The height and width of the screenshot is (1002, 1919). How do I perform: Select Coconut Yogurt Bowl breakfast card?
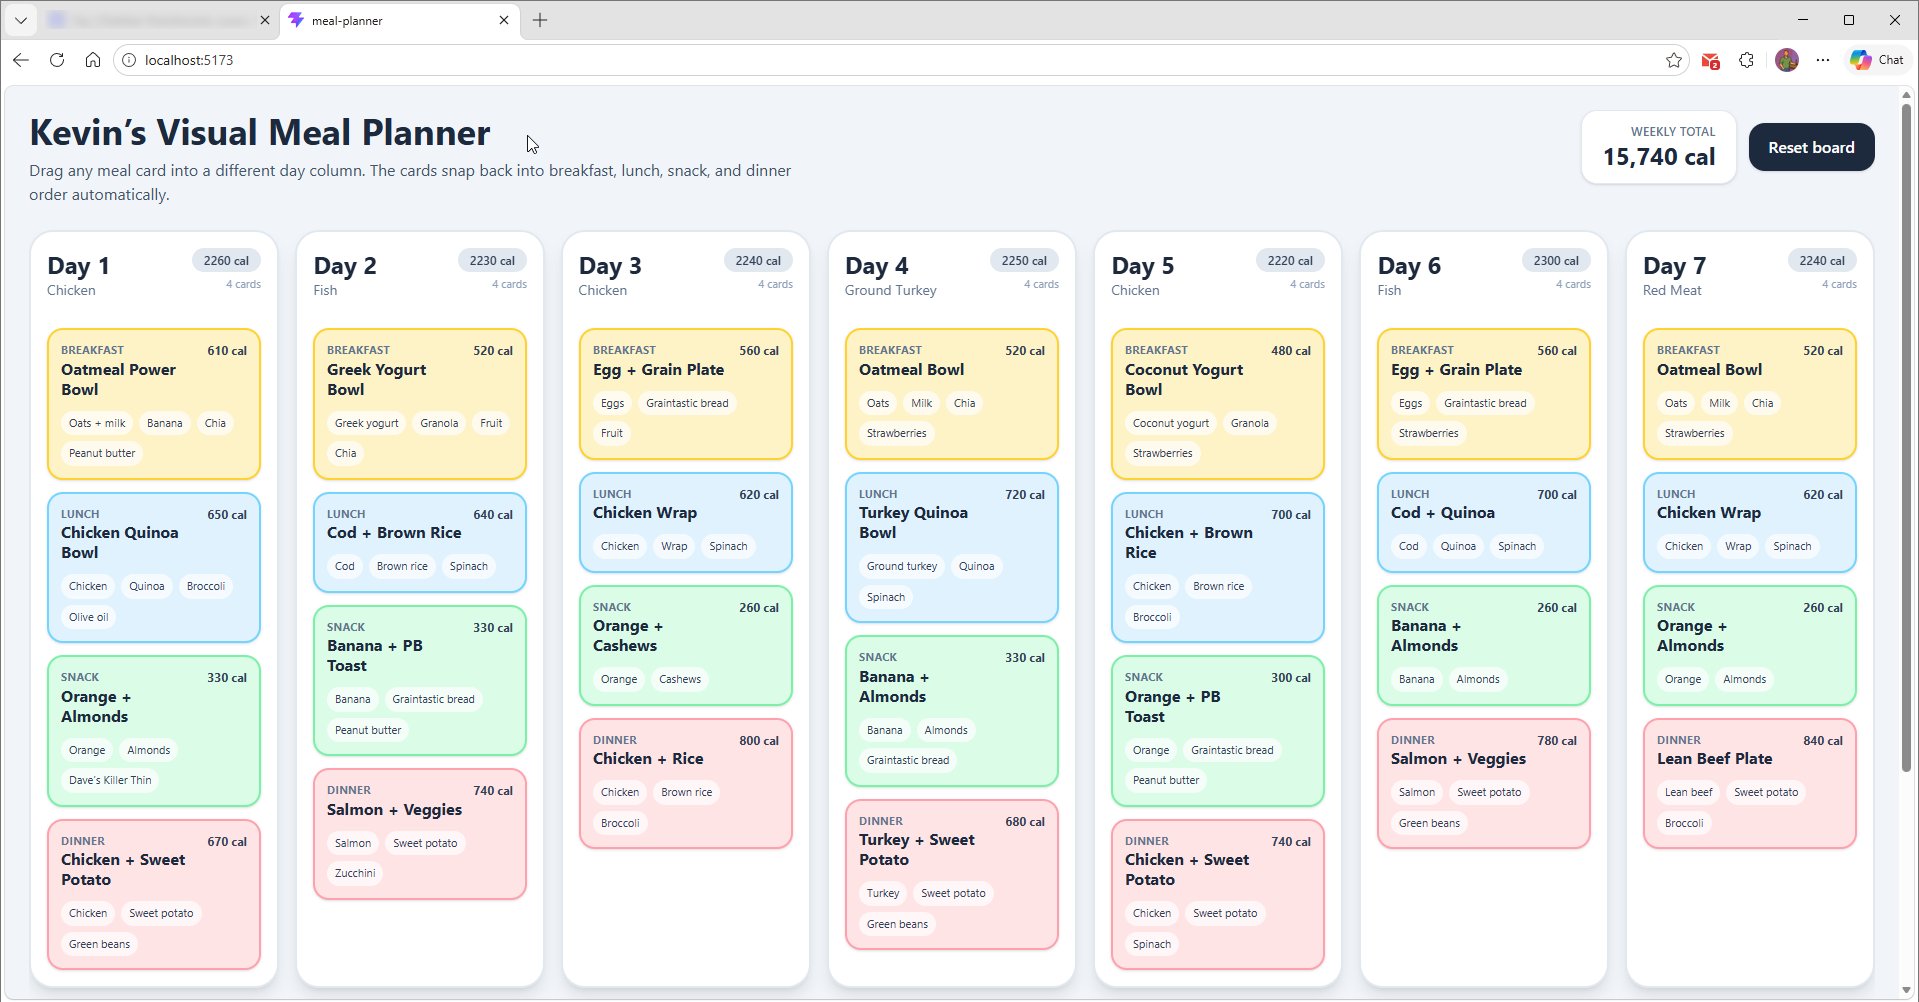pos(1218,404)
